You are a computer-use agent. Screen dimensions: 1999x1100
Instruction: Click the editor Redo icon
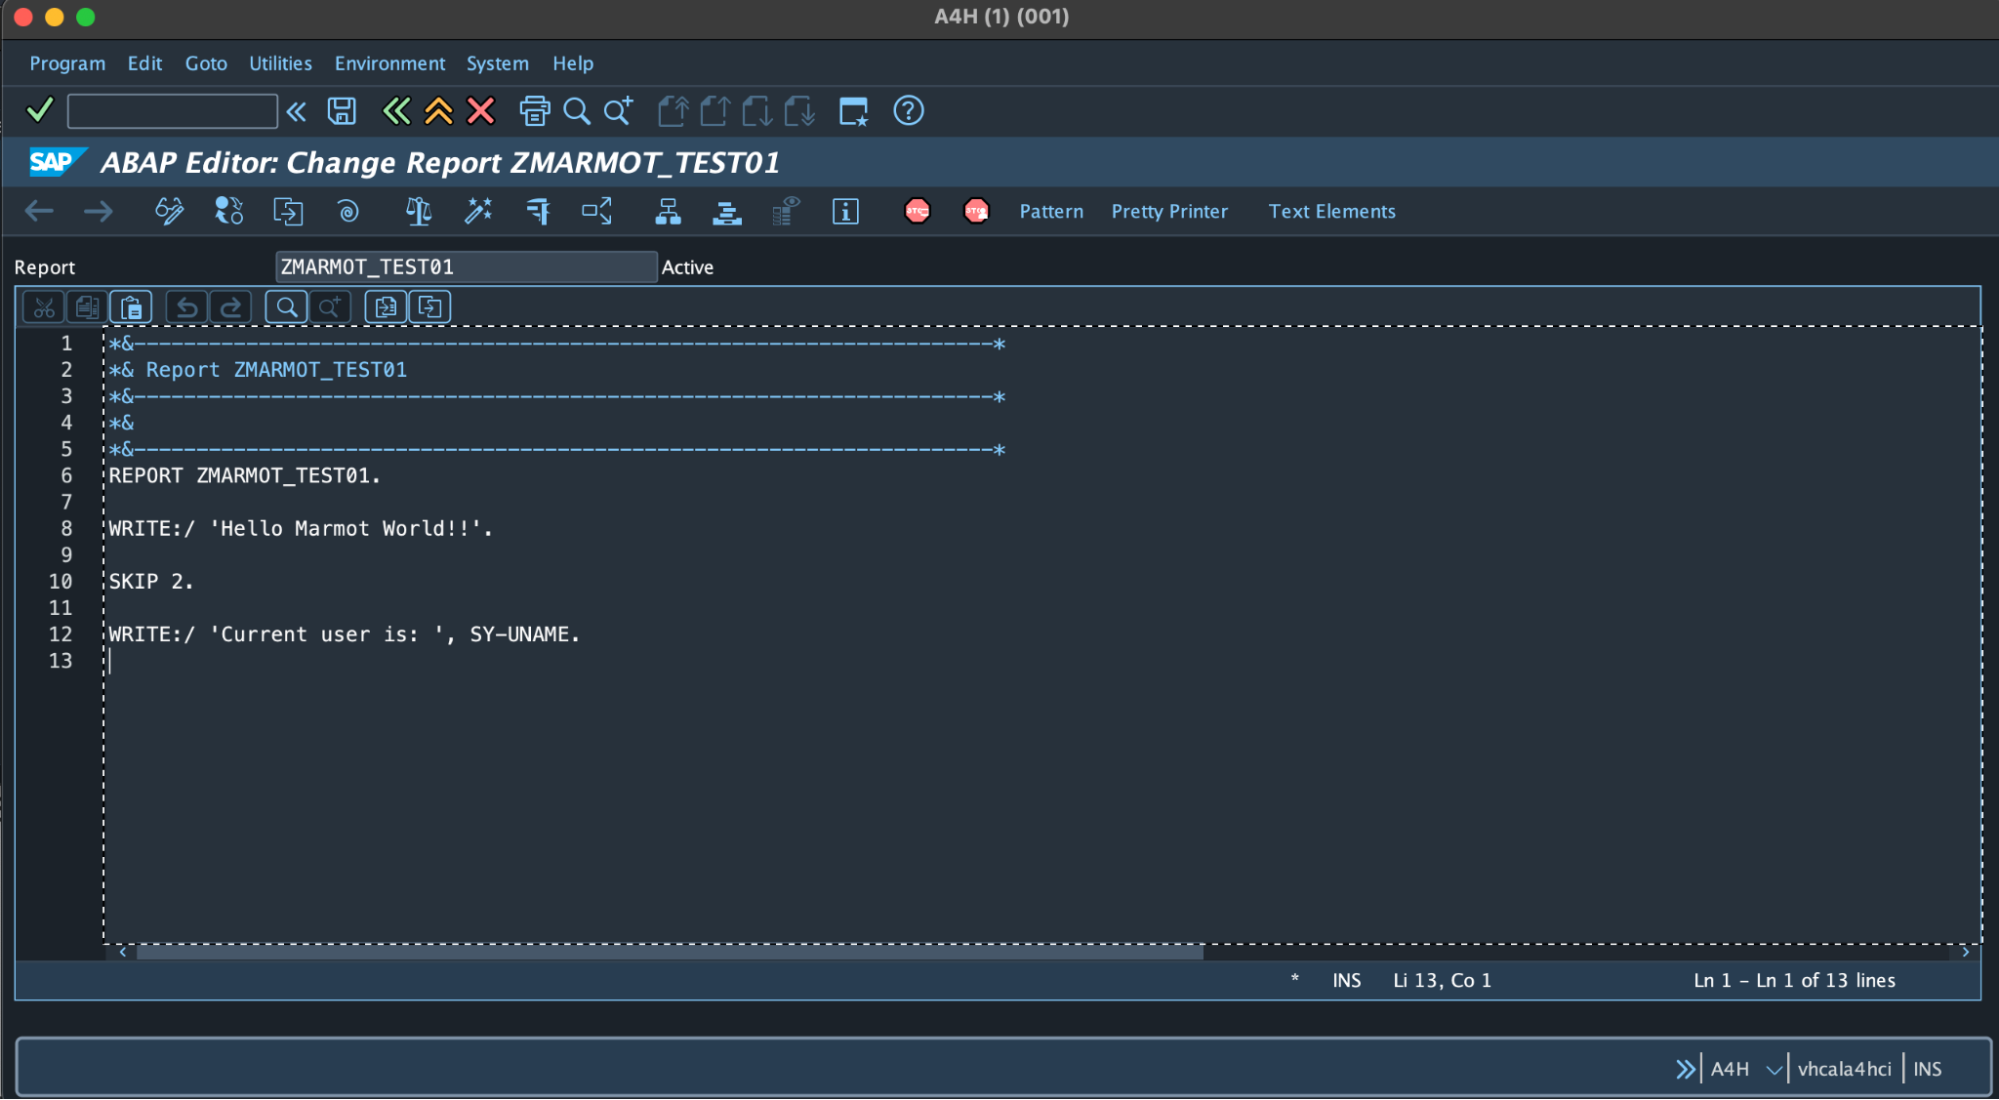point(230,307)
